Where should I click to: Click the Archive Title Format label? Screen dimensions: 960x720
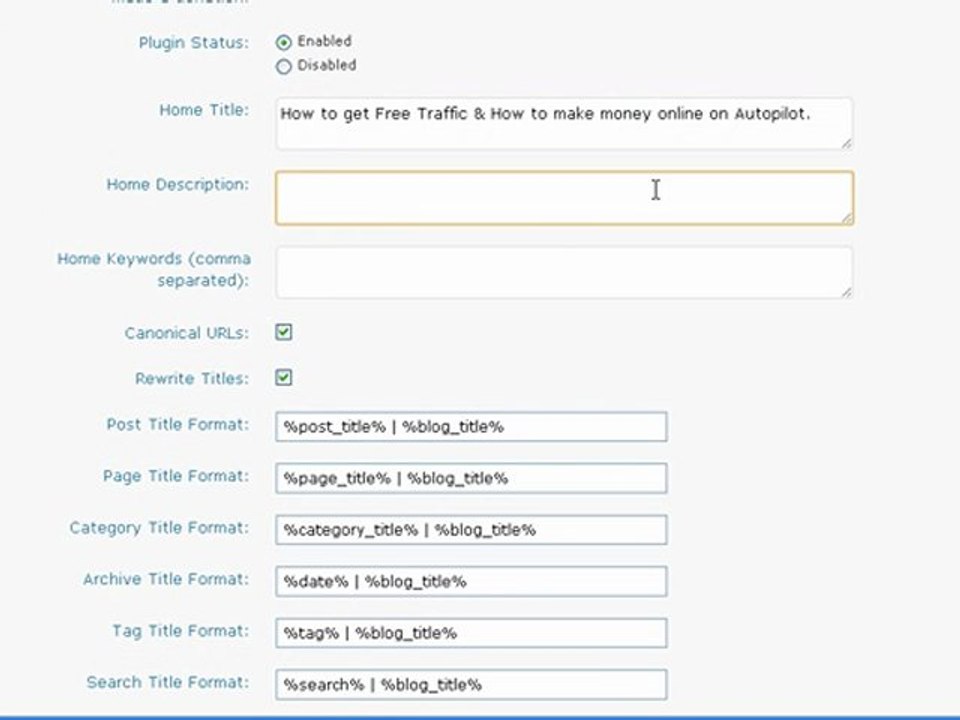click(166, 579)
